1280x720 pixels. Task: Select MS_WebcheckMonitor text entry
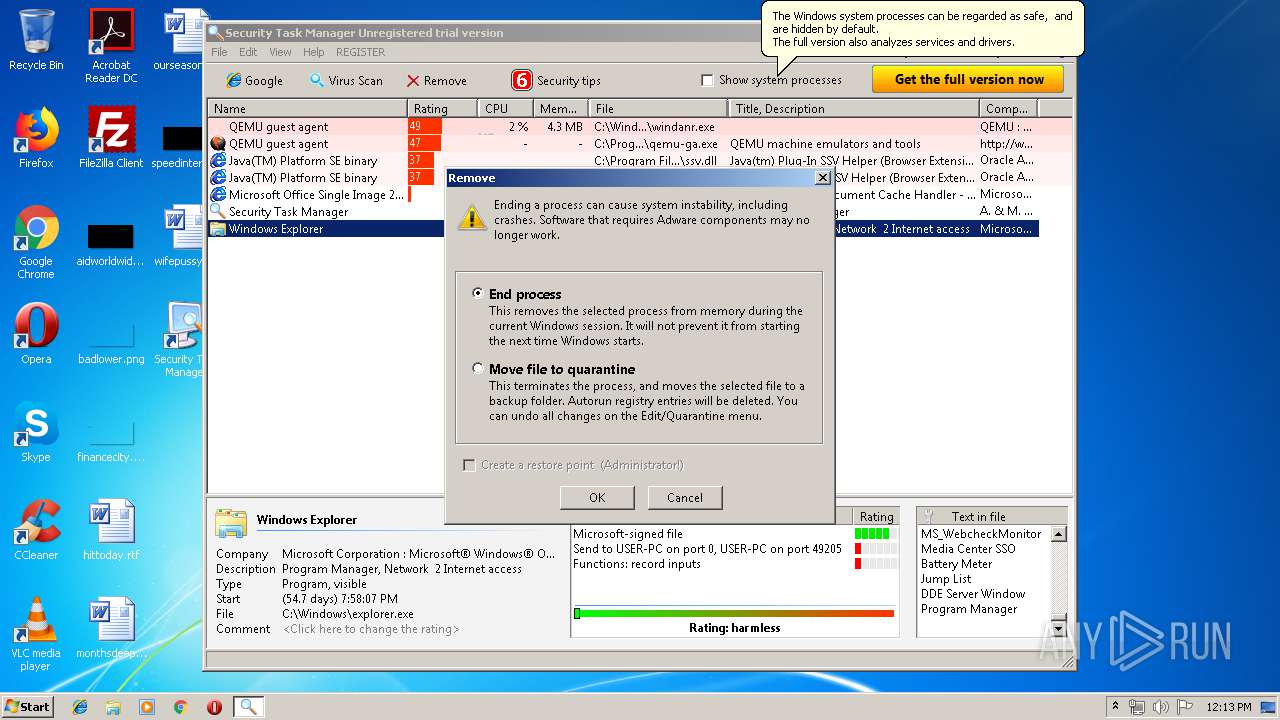pyautogui.click(x=981, y=534)
